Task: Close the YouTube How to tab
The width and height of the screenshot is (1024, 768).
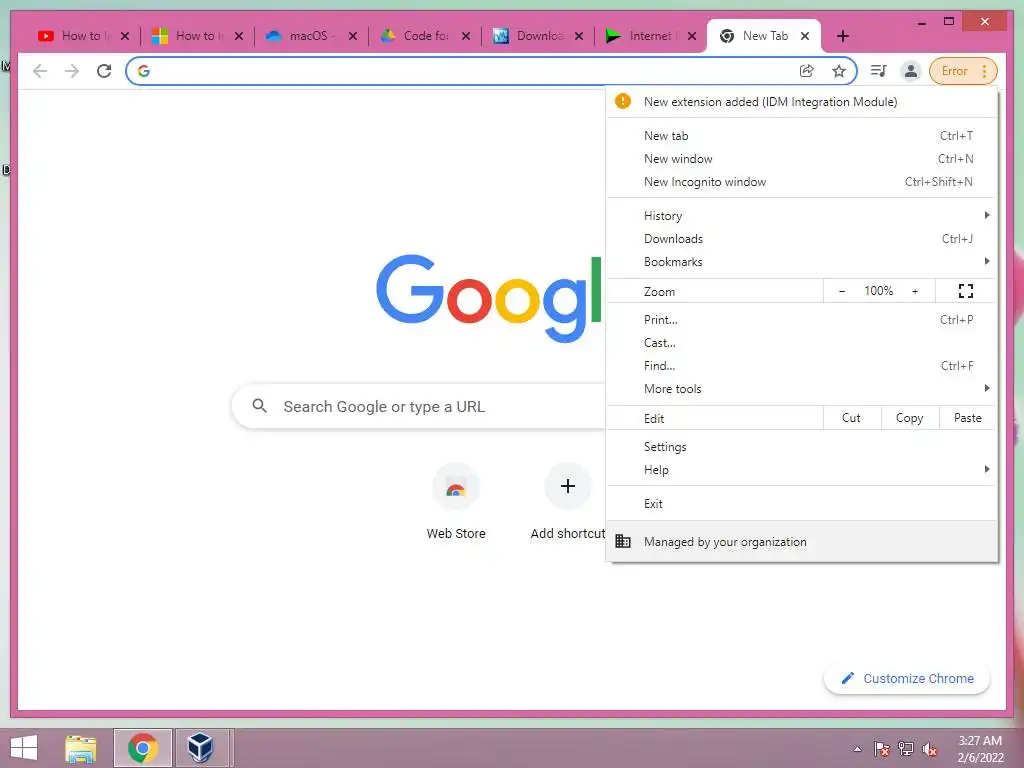Action: 125,36
